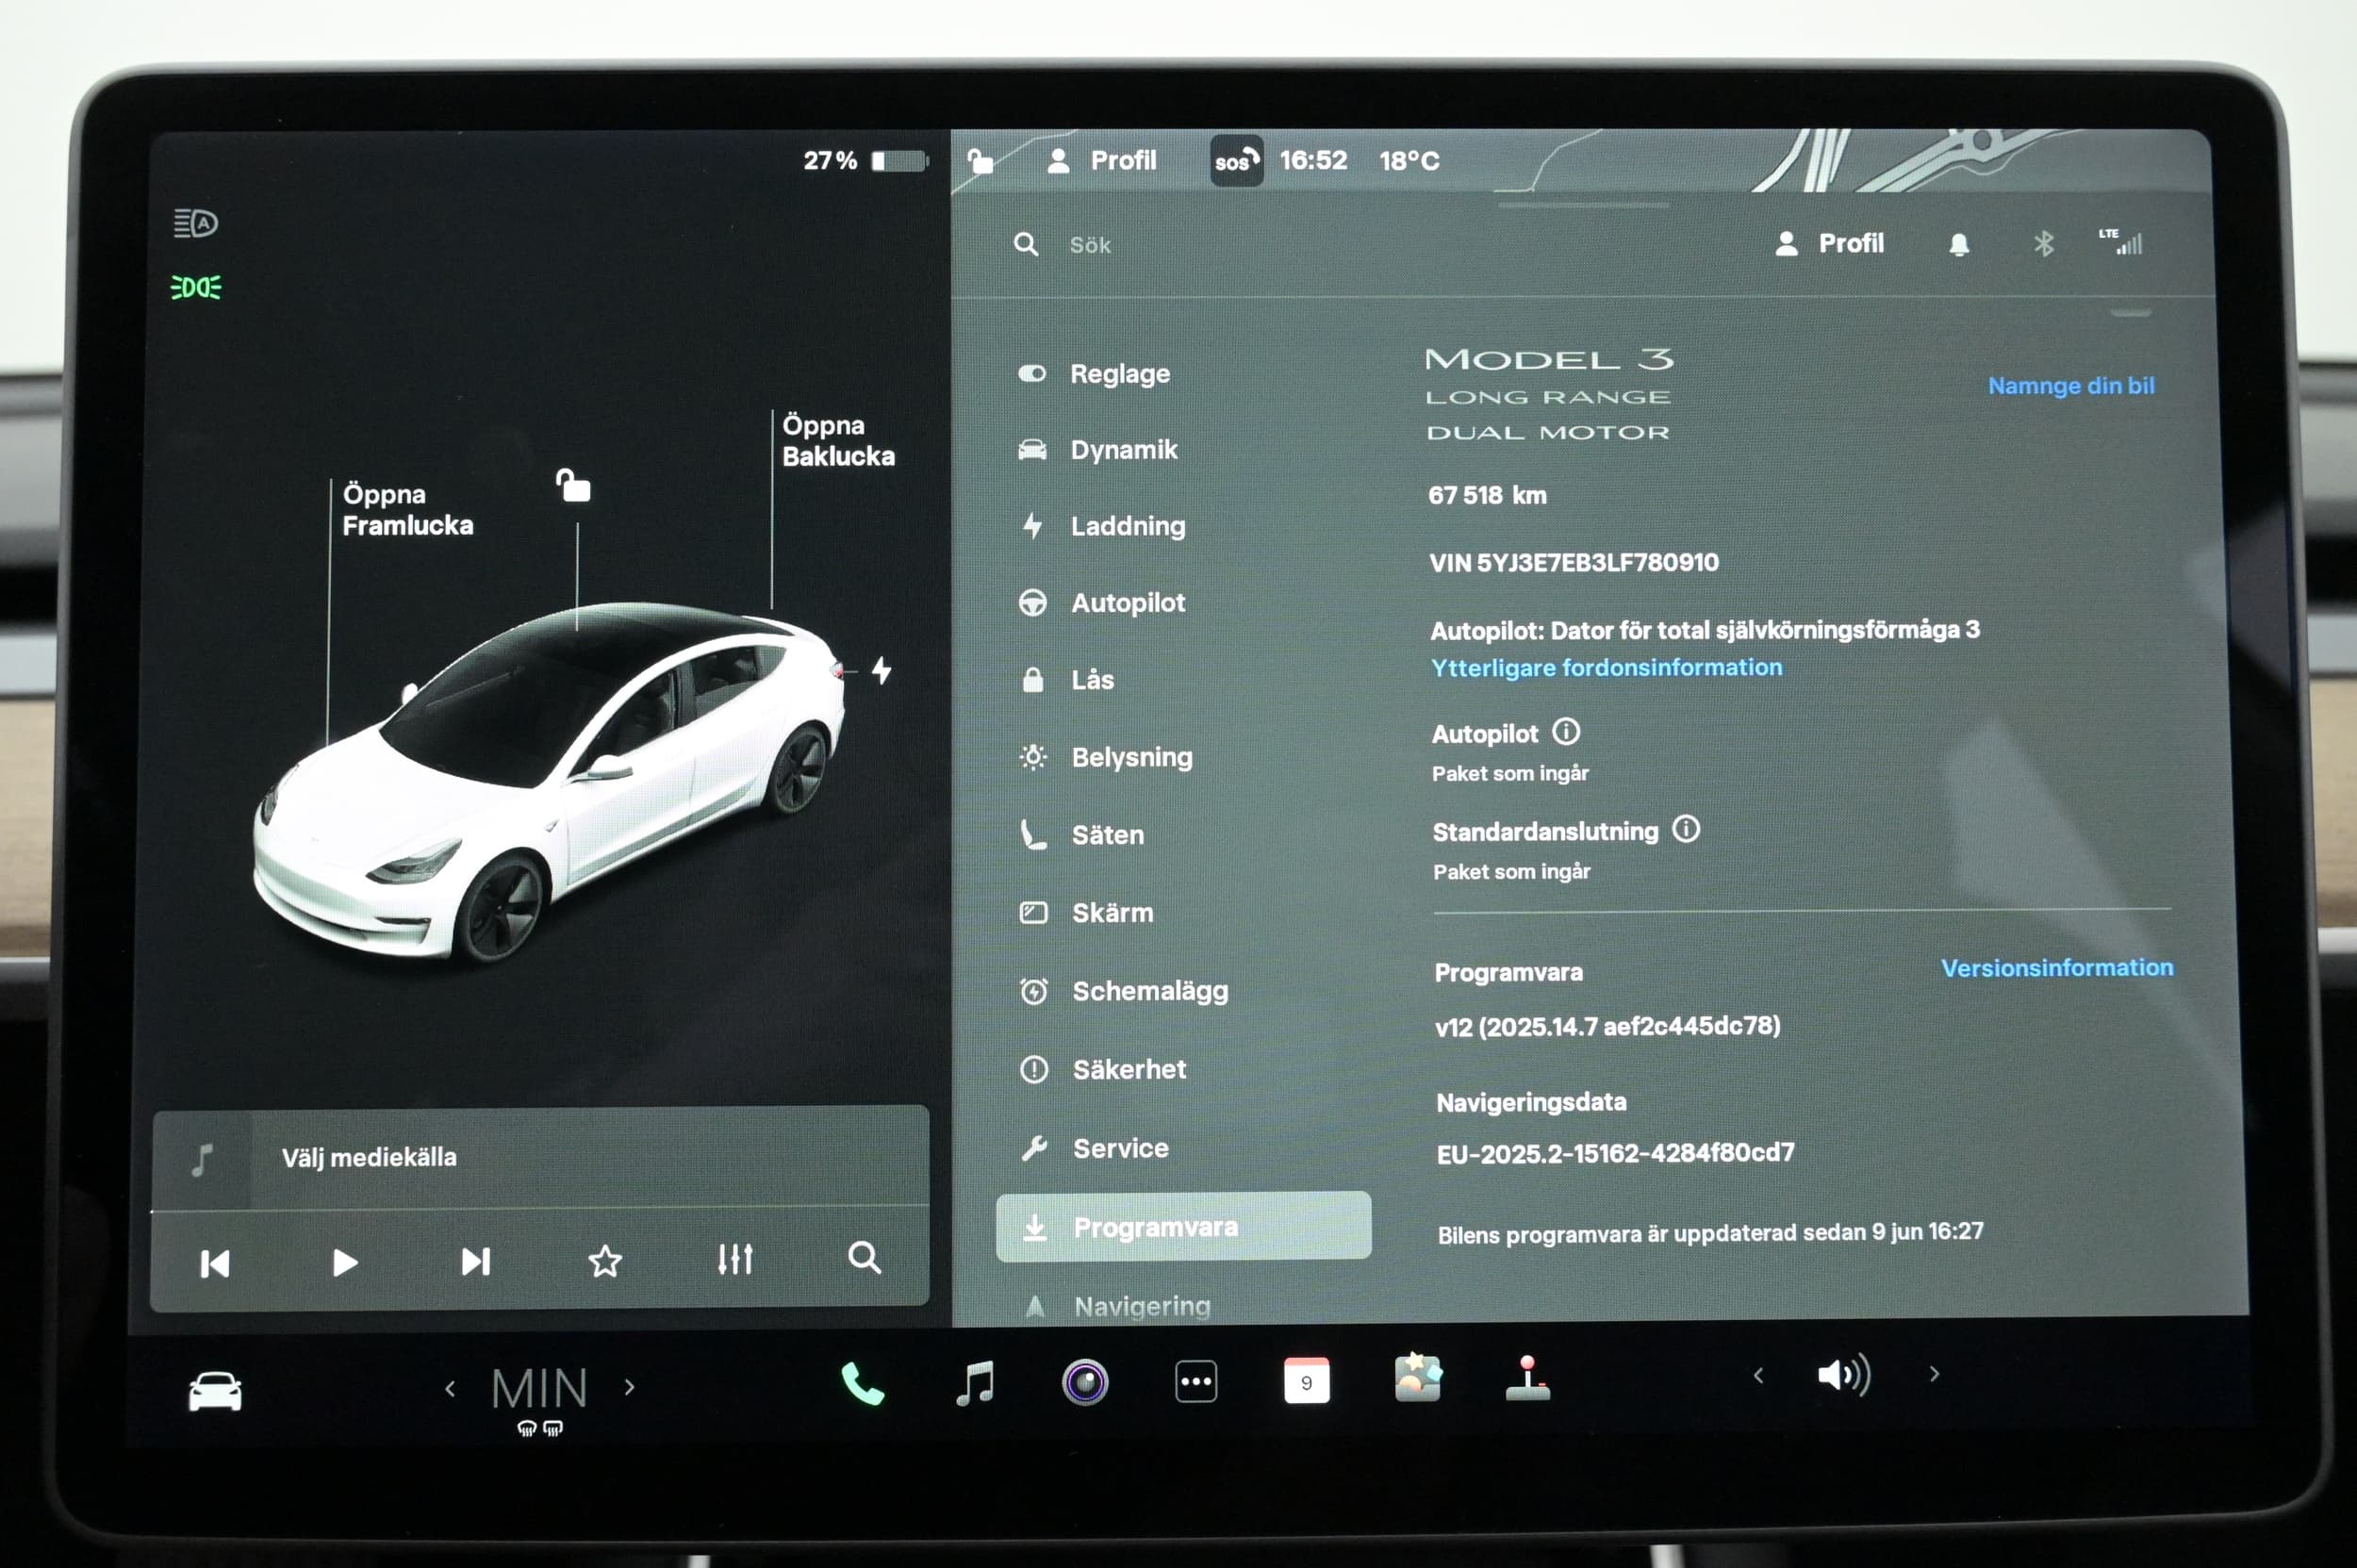
Task: Open the music app in the dock
Action: point(975,1383)
